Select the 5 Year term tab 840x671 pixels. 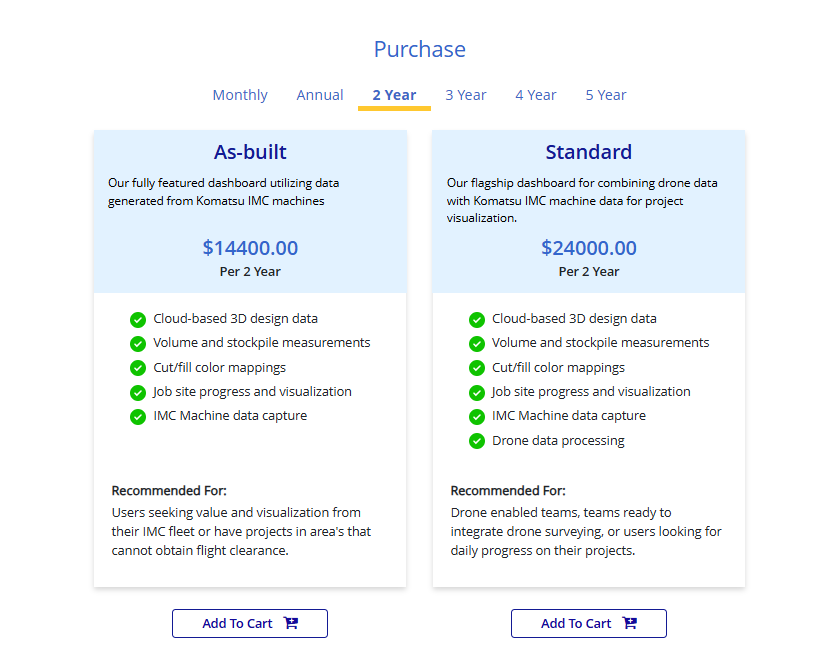[x=606, y=95]
